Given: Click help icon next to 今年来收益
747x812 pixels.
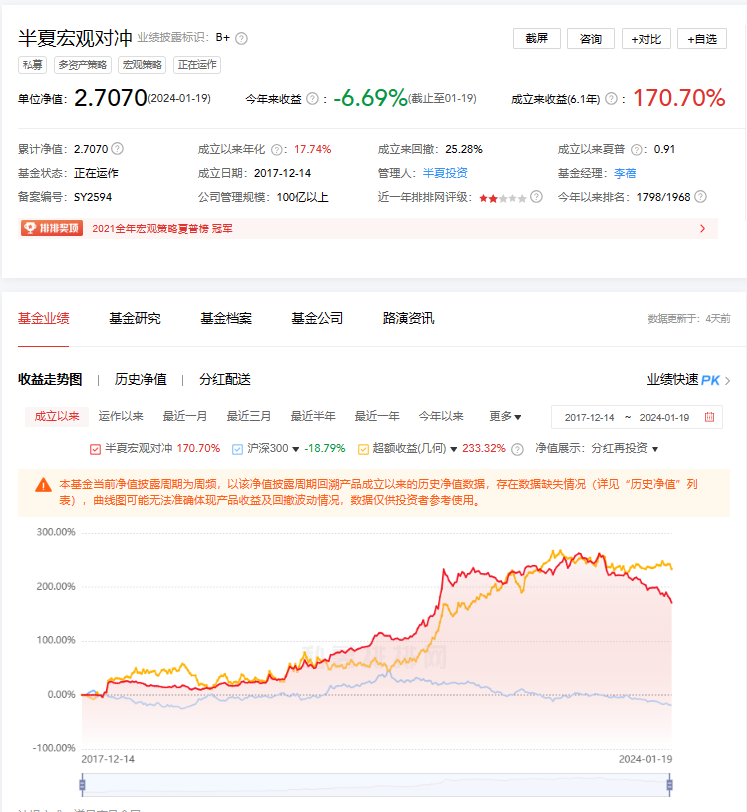Looking at the screenshot, I should coord(312,98).
